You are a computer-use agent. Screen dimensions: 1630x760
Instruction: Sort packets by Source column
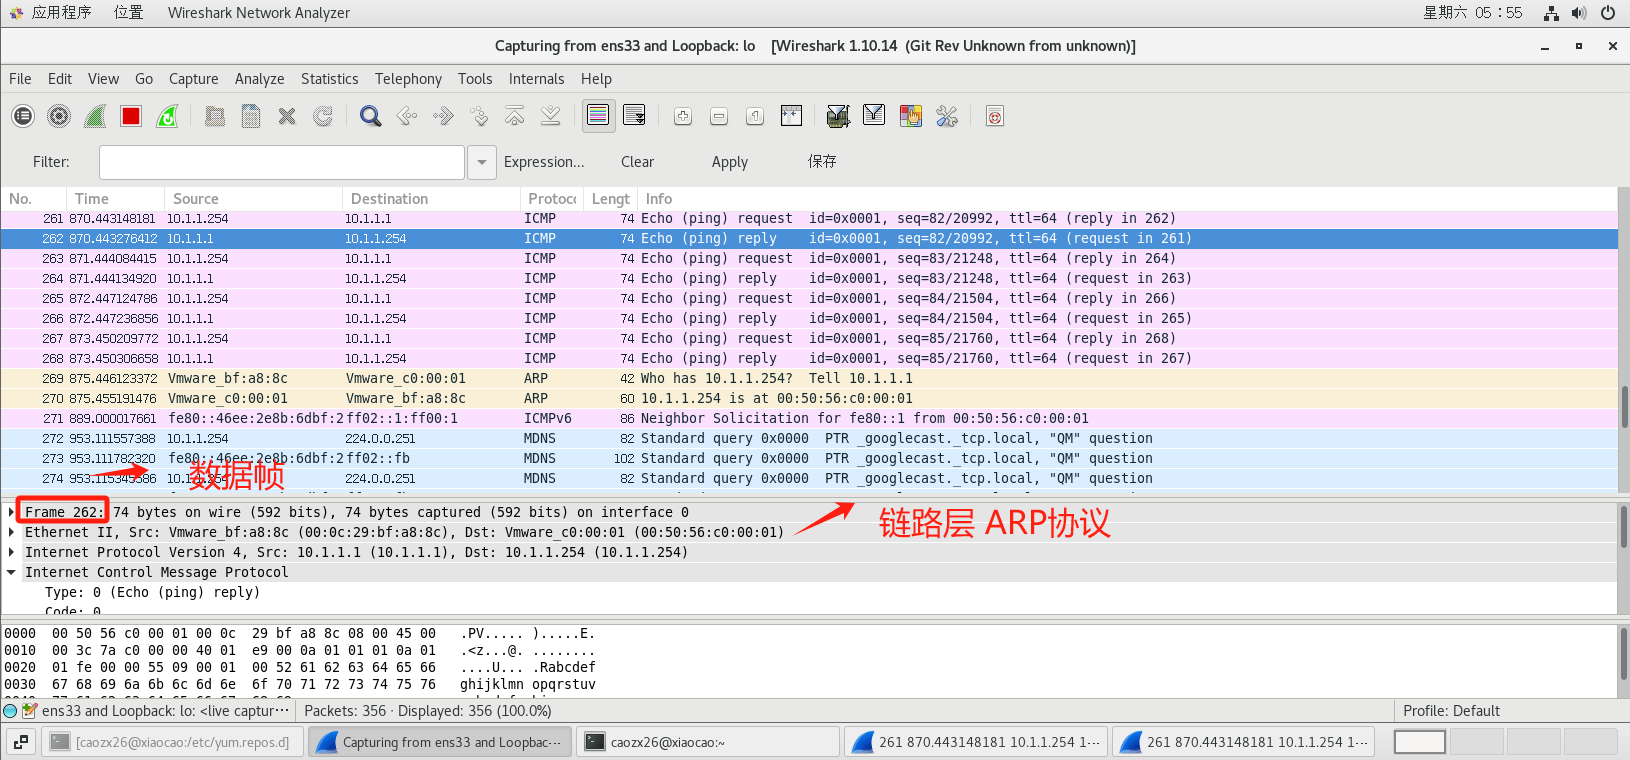(x=253, y=199)
